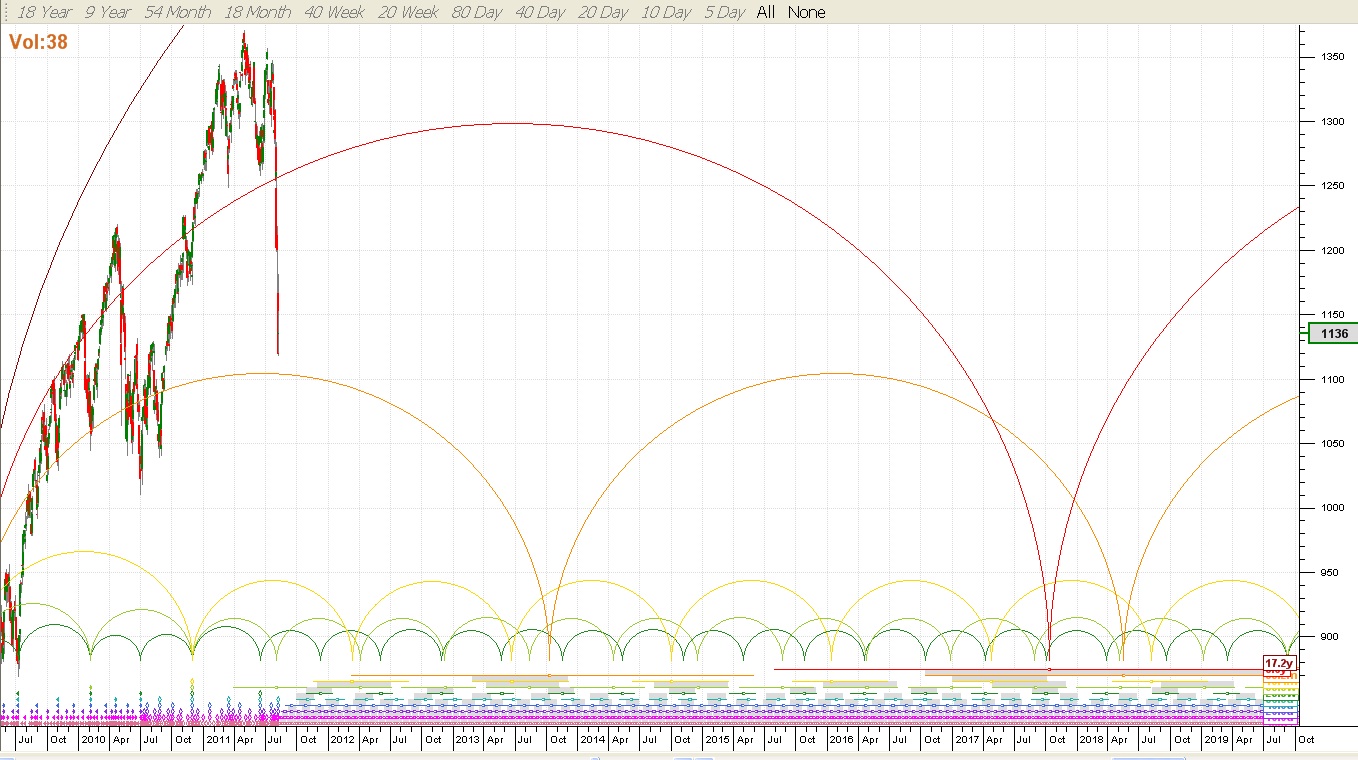Grab the toolbar grip left of 18 Year
The width and height of the screenshot is (1358, 760).
click(x=4, y=12)
